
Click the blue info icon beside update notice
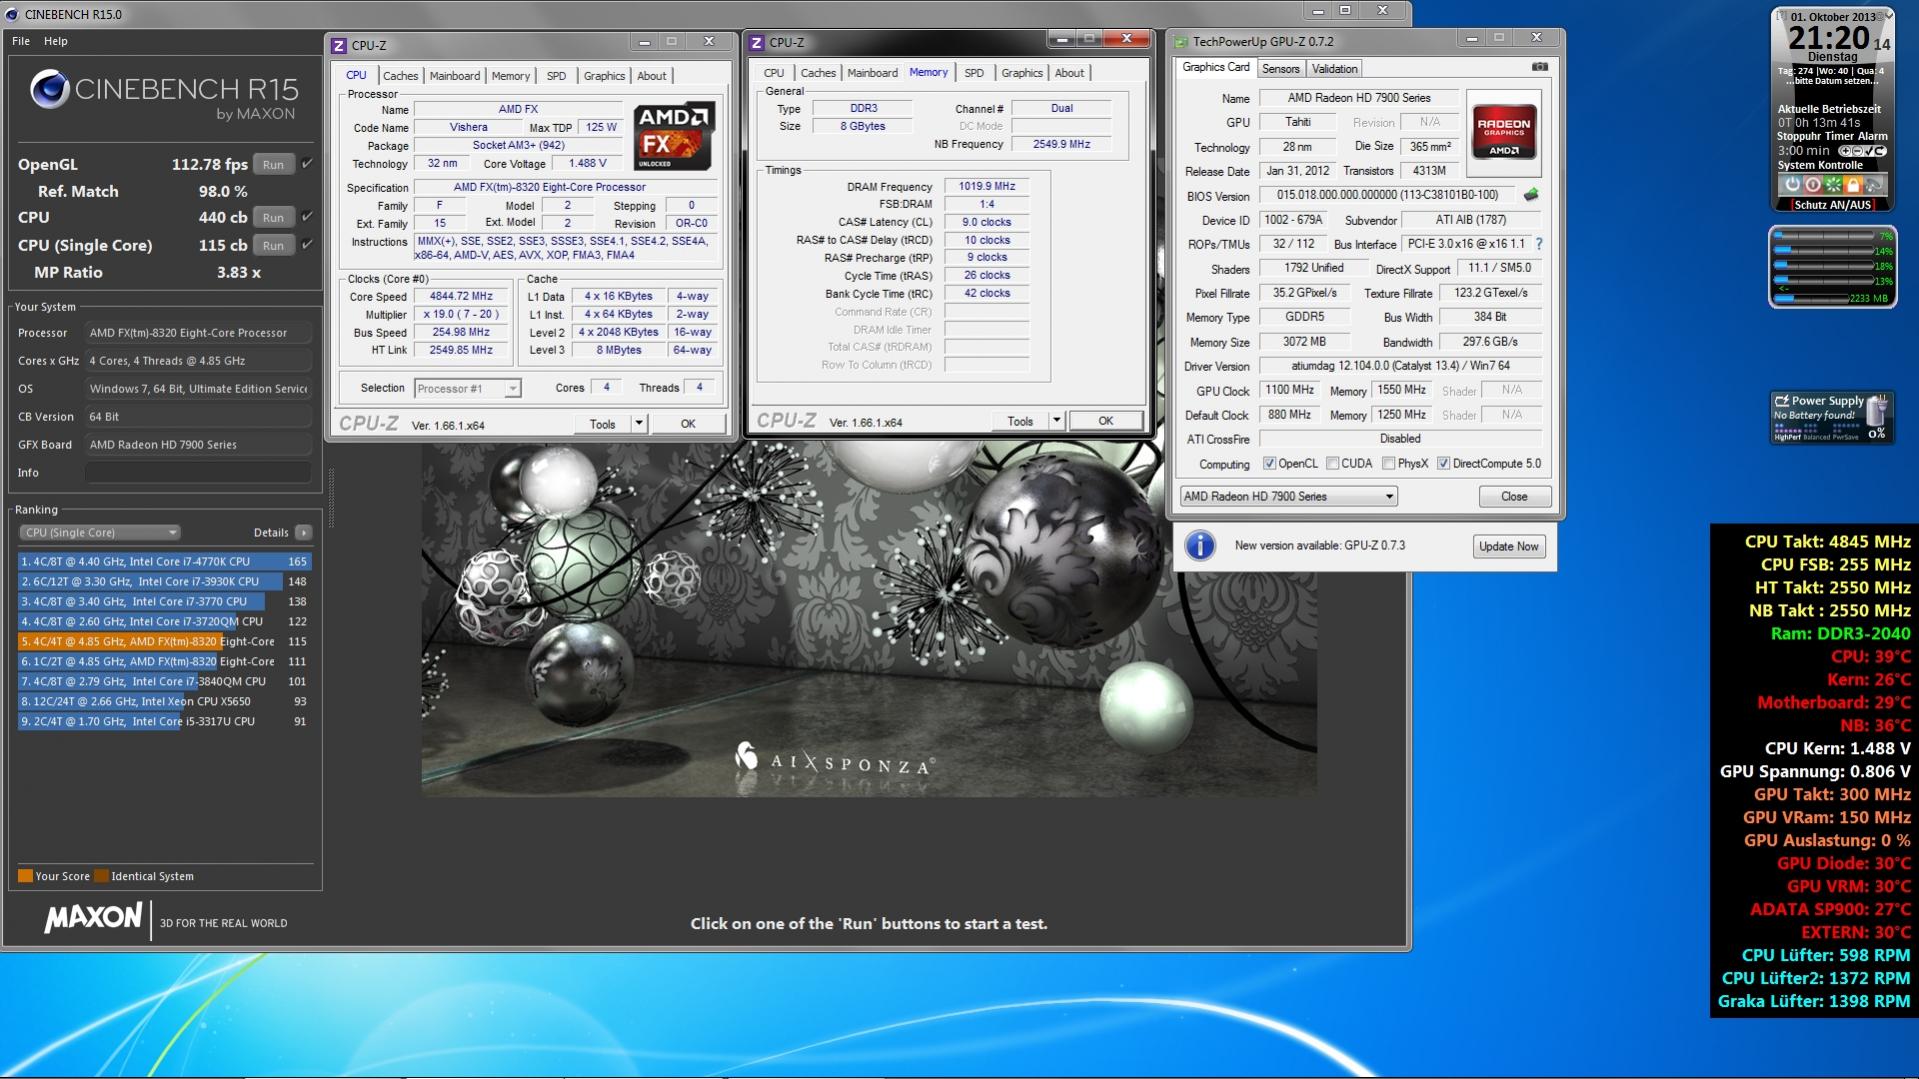pyautogui.click(x=1199, y=546)
